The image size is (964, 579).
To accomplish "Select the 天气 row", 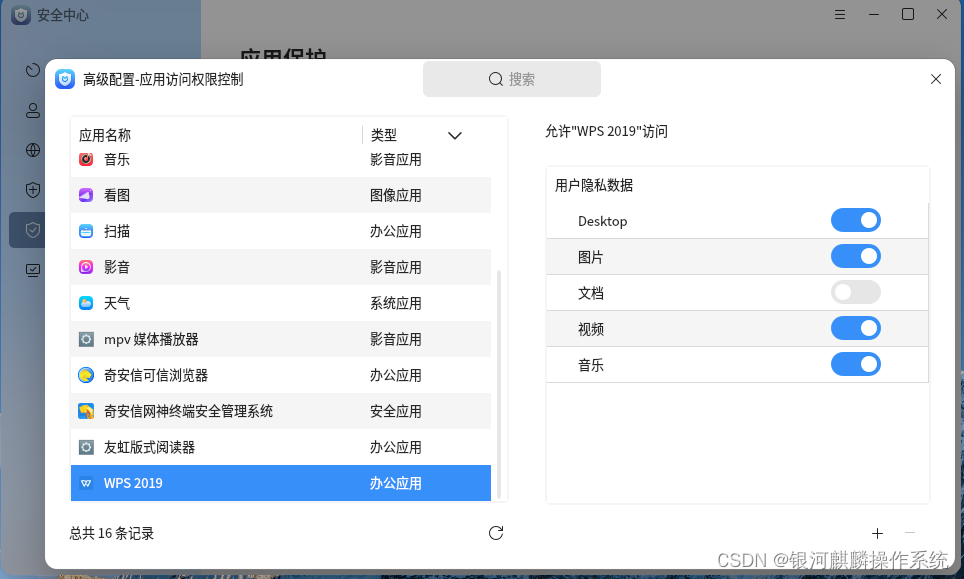I will click(x=281, y=303).
